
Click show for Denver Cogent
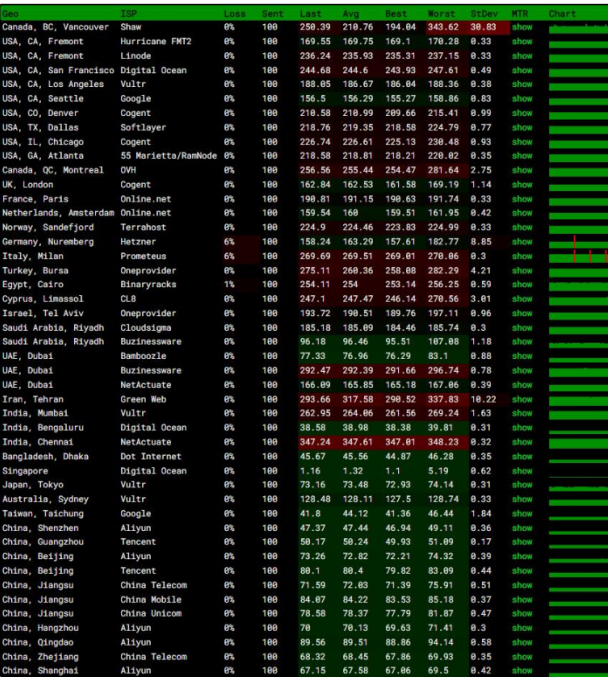(522, 113)
